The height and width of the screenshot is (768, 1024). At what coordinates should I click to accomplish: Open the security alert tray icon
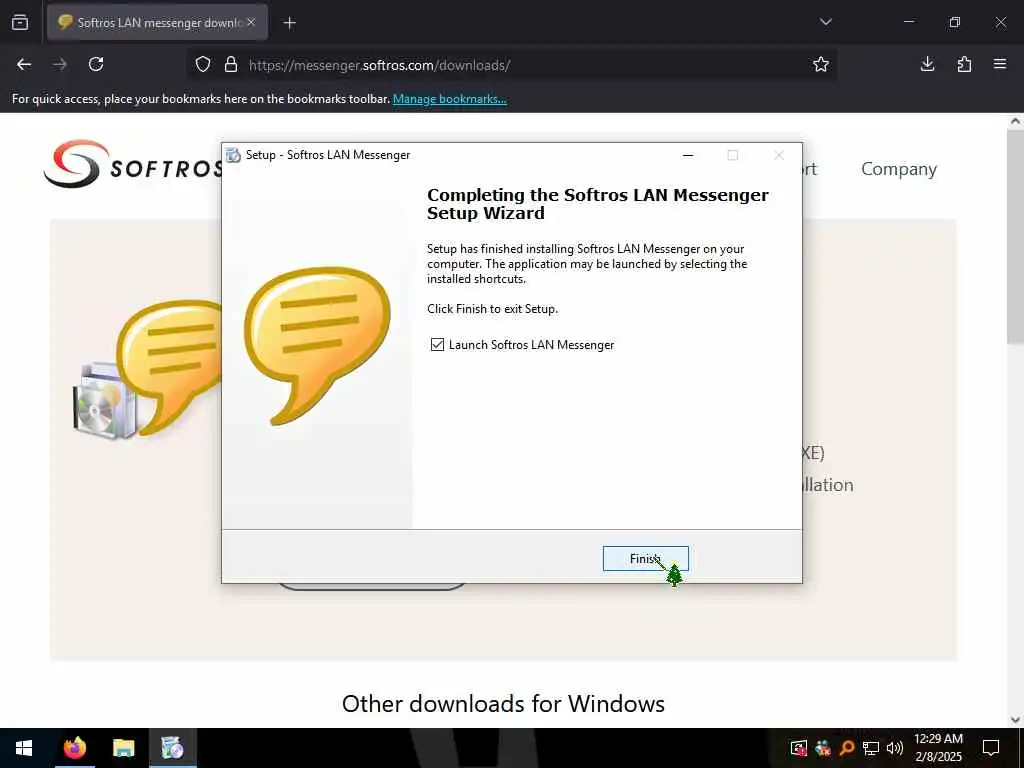[x=799, y=748]
